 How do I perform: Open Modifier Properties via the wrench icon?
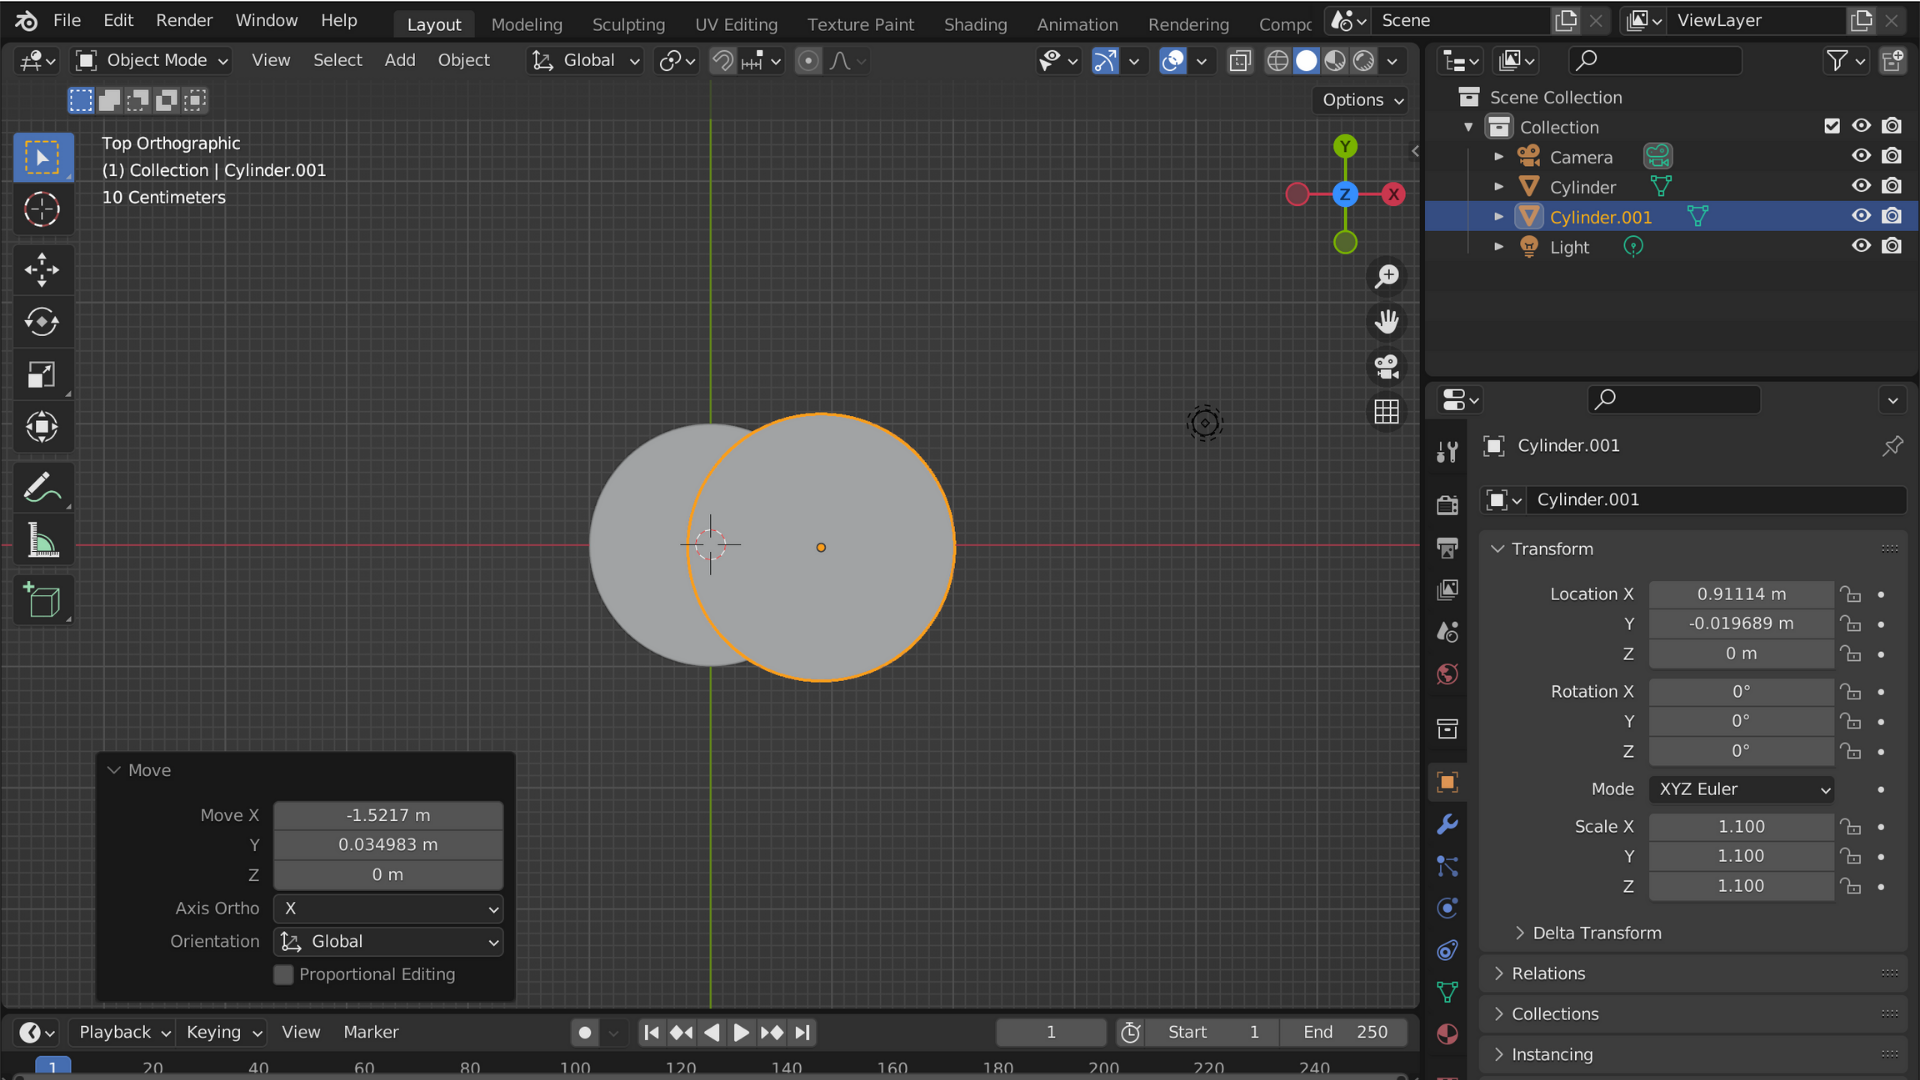click(x=1447, y=824)
